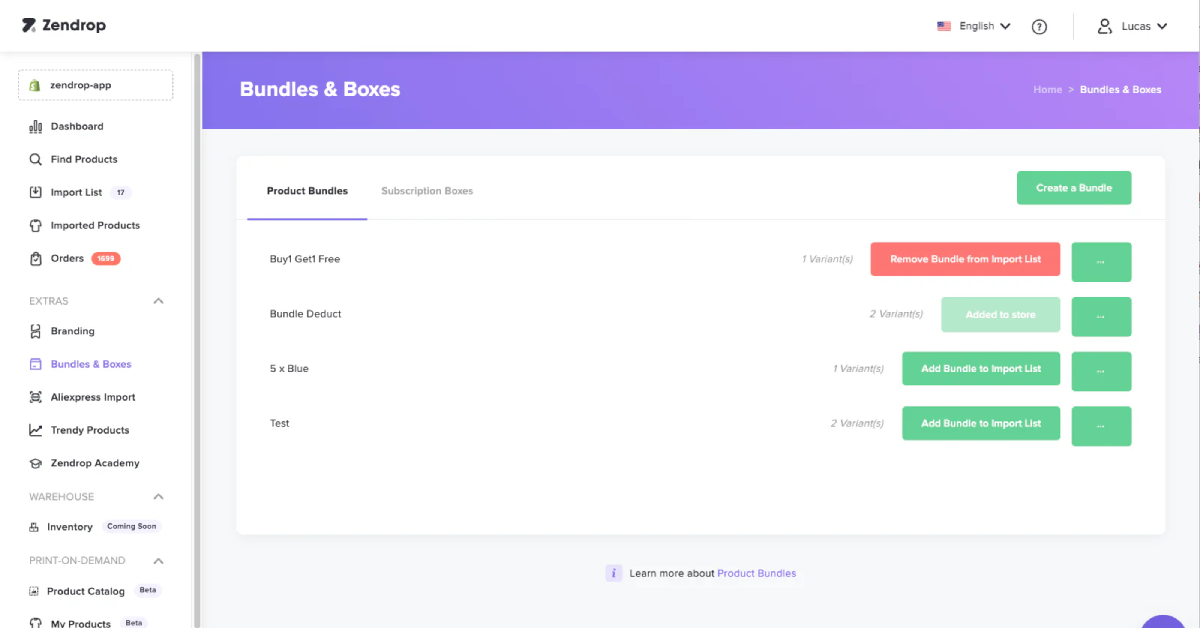This screenshot has height=628, width=1200.
Task: Open Imported Products page
Action: pos(95,225)
